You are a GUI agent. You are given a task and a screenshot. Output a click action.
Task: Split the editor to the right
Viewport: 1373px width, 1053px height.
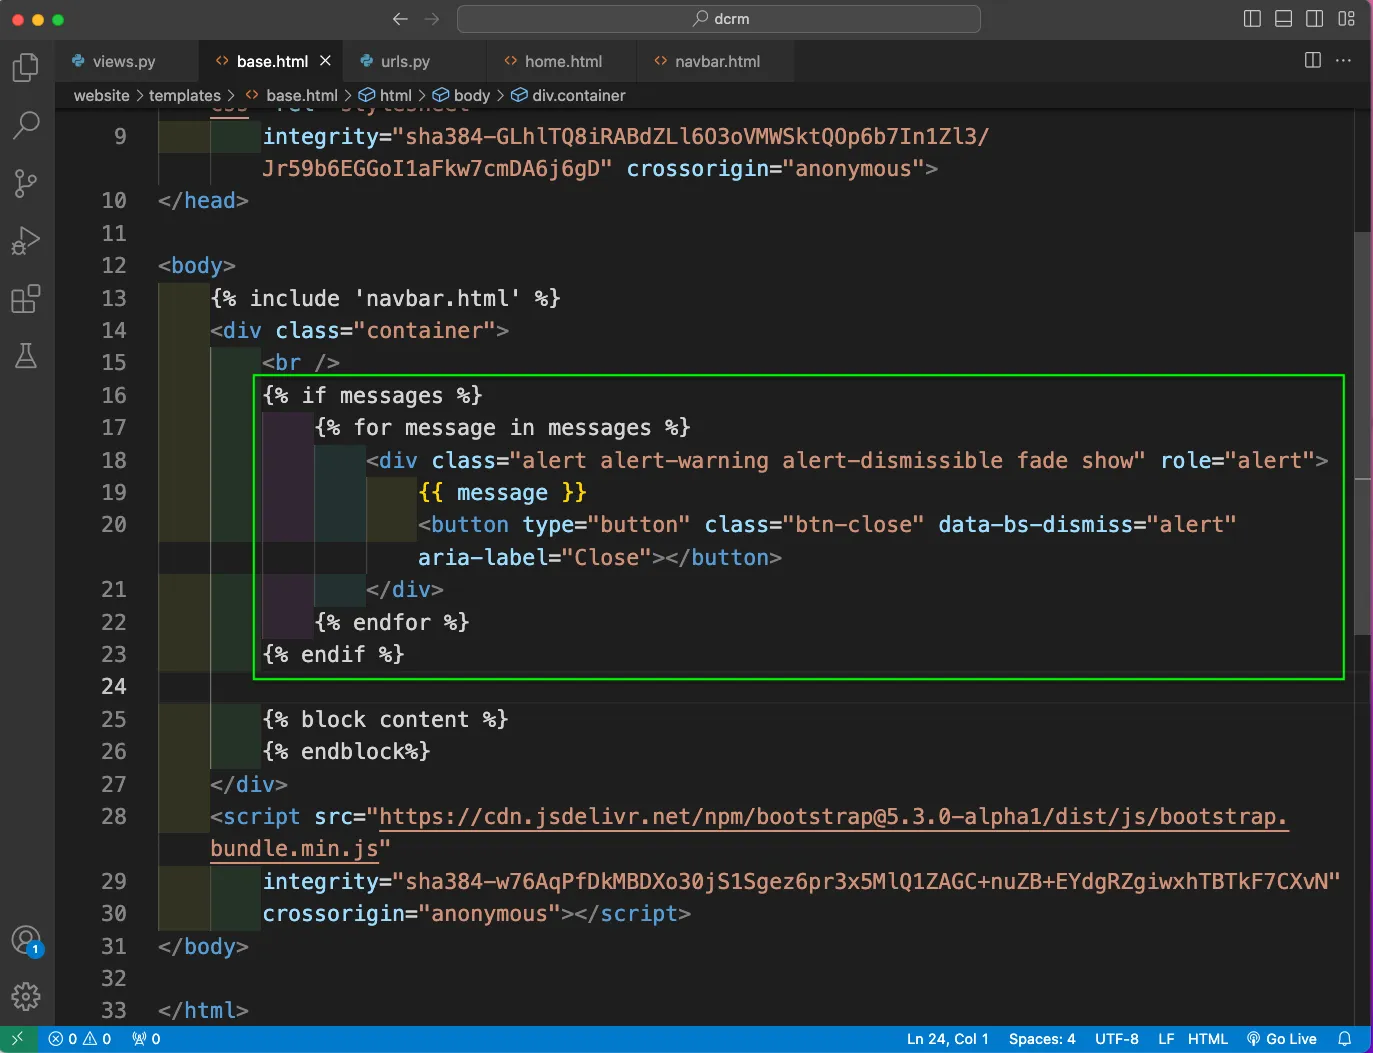(x=1313, y=61)
